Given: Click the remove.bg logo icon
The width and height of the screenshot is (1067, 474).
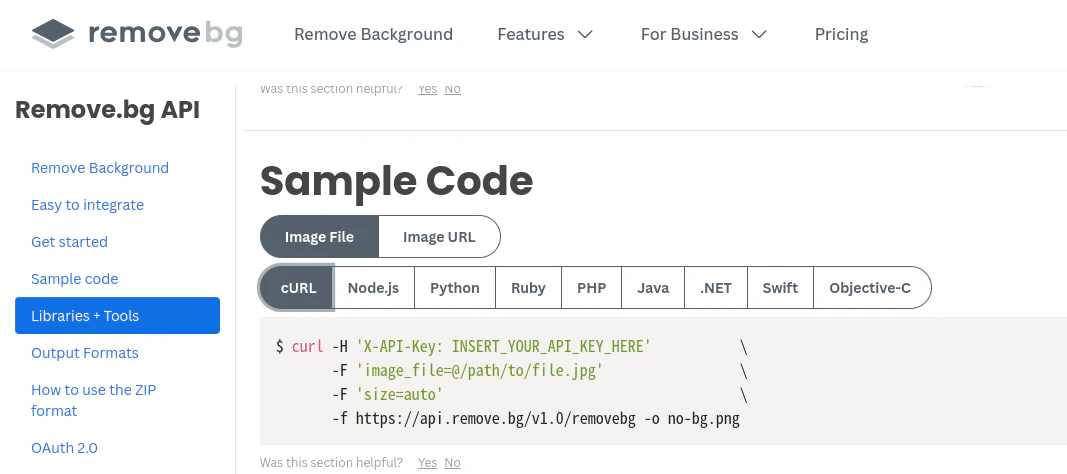Looking at the screenshot, I should pyautogui.click(x=53, y=34).
